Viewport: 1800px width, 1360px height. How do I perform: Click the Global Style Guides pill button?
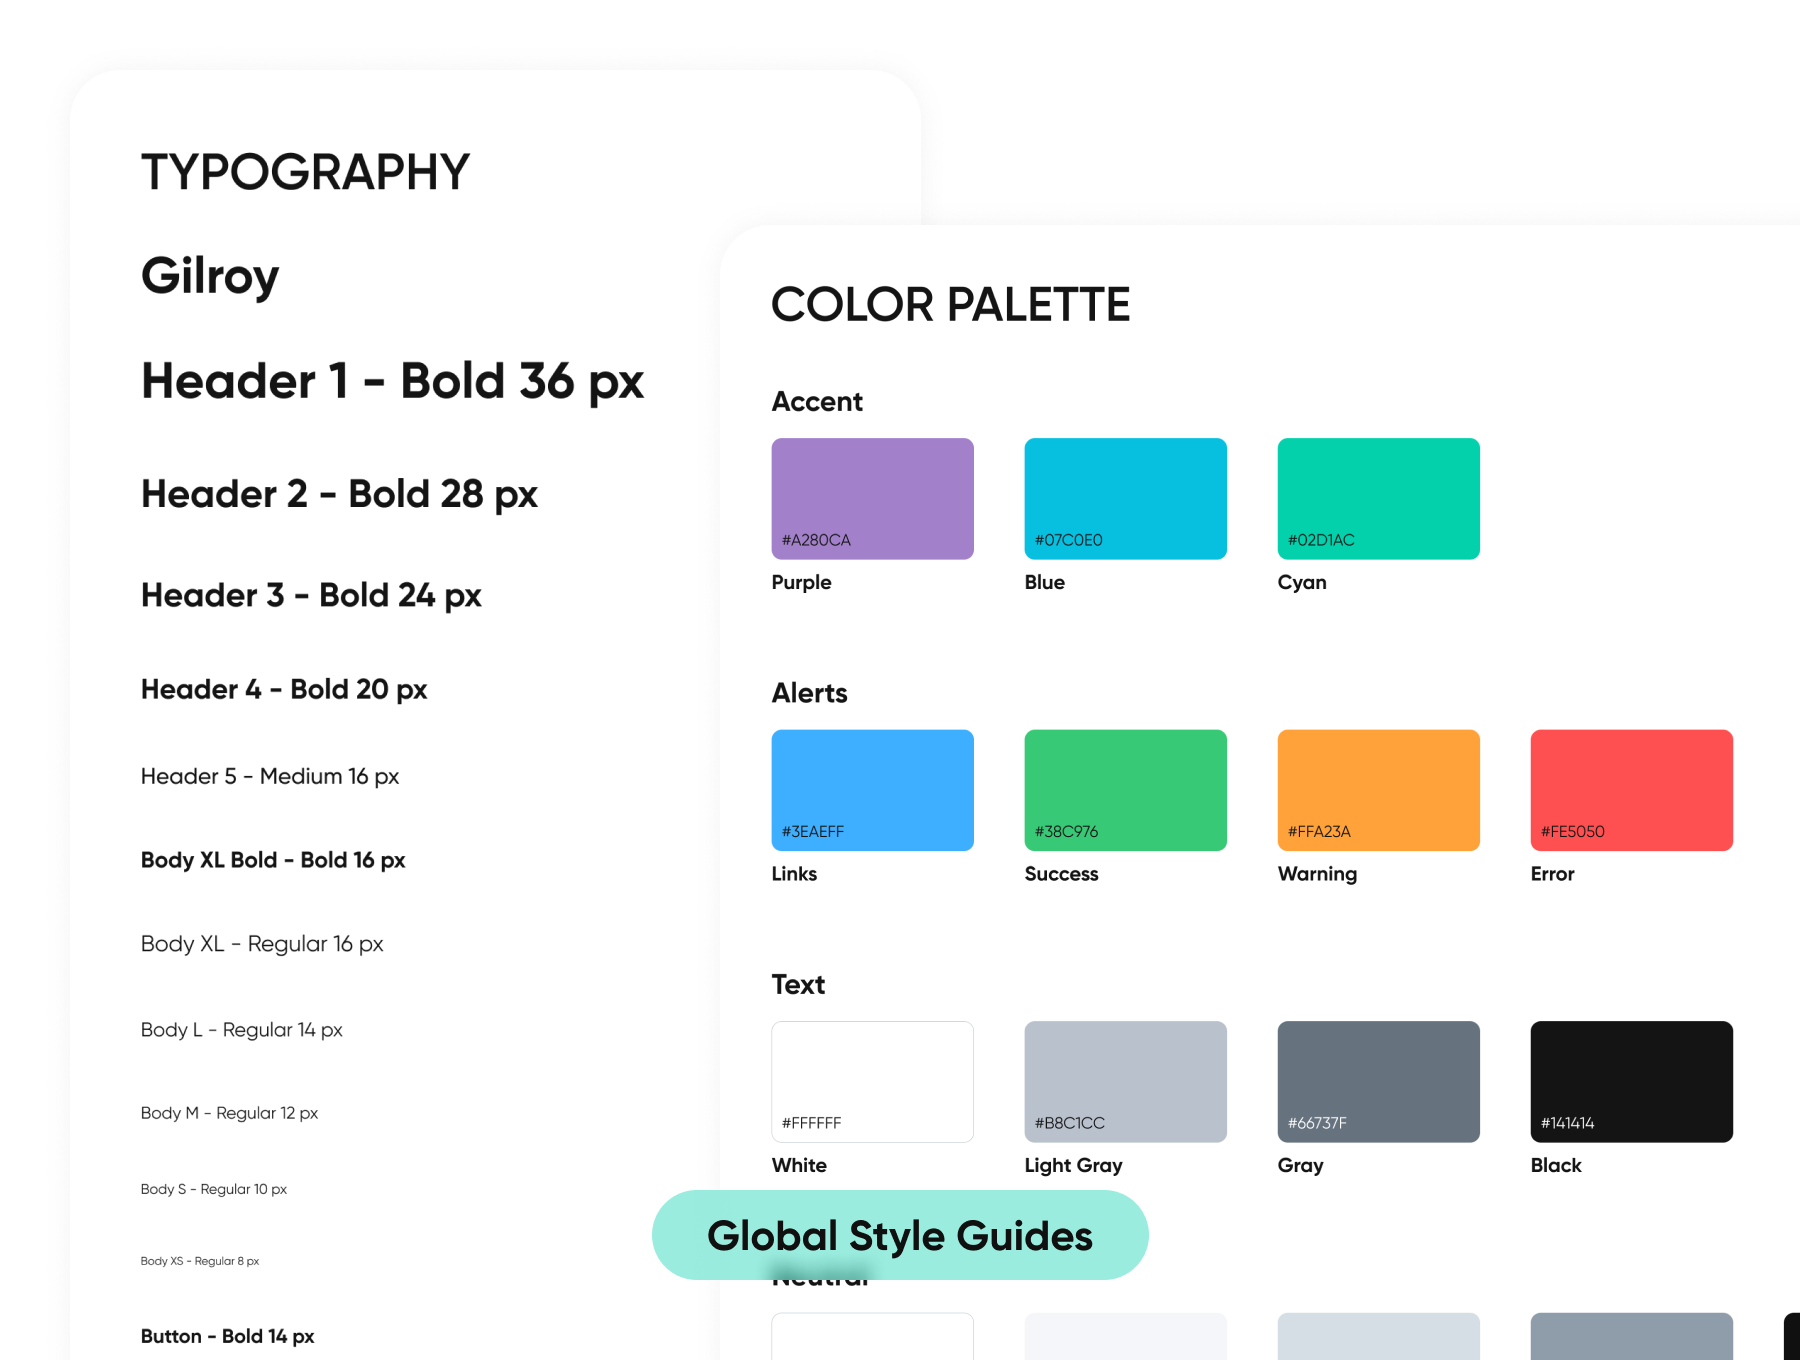[899, 1235]
